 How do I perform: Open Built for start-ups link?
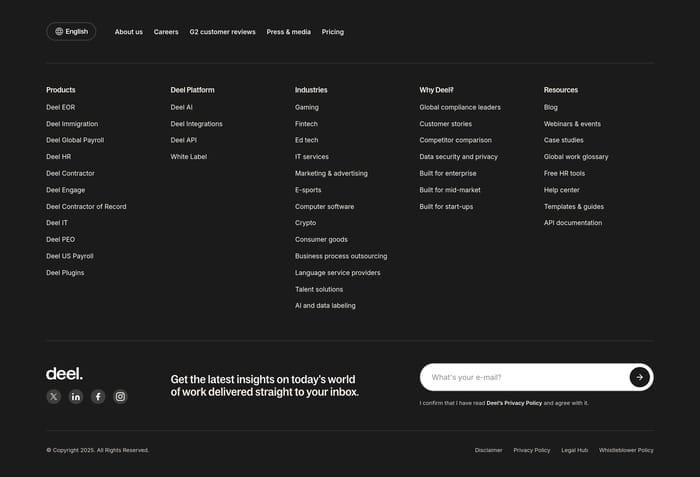pyautogui.click(x=446, y=206)
